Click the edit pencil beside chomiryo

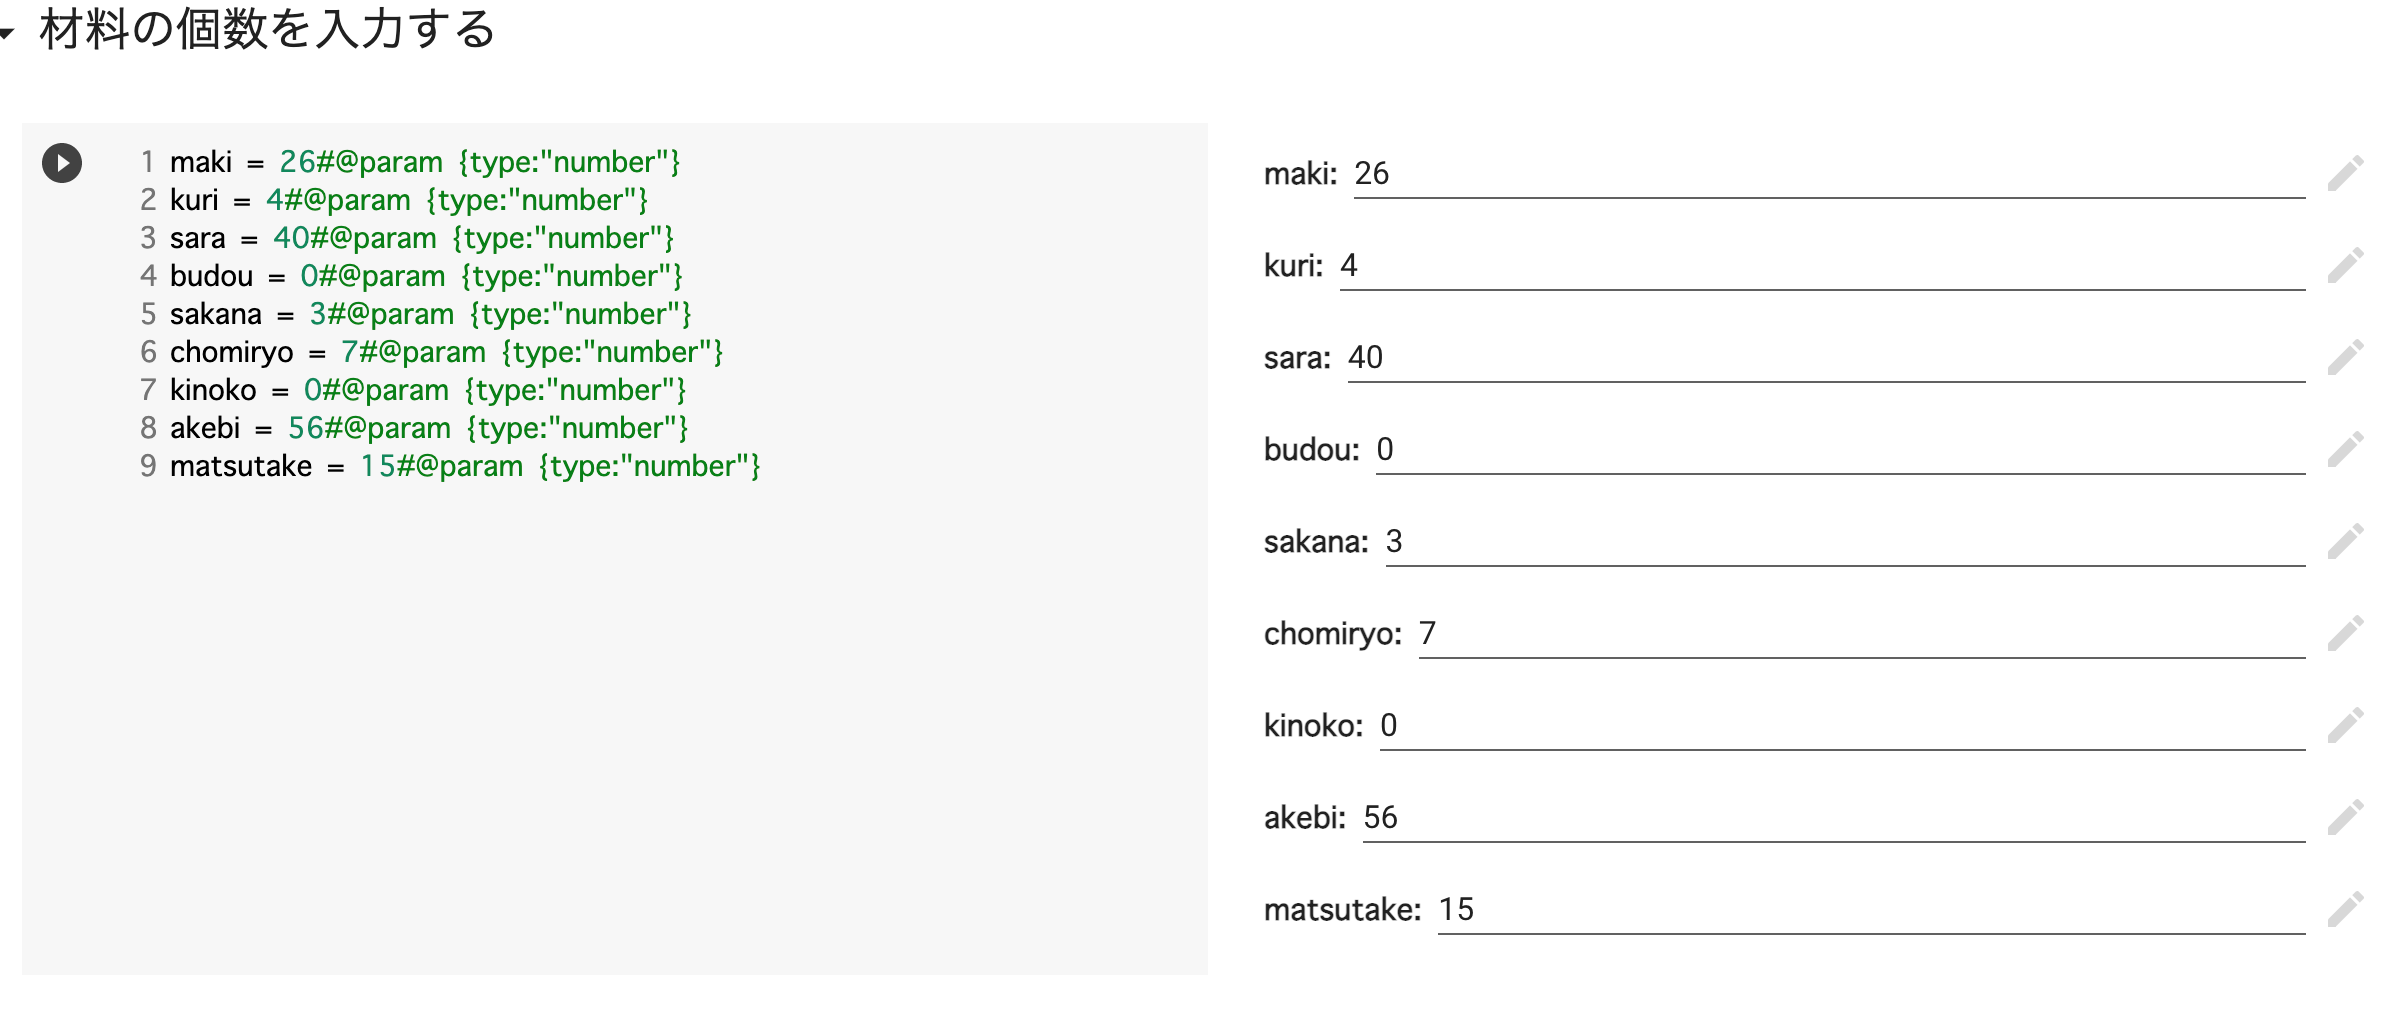click(x=2345, y=633)
